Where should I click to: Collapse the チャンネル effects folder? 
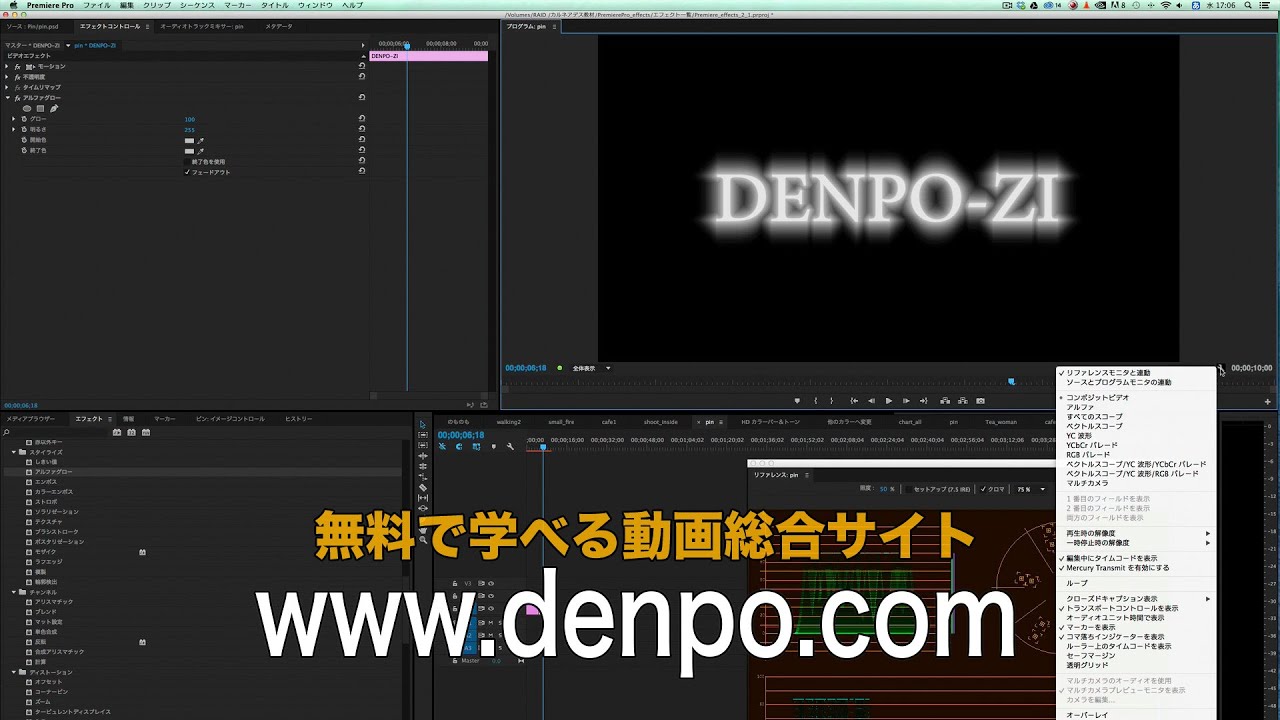pos(14,592)
